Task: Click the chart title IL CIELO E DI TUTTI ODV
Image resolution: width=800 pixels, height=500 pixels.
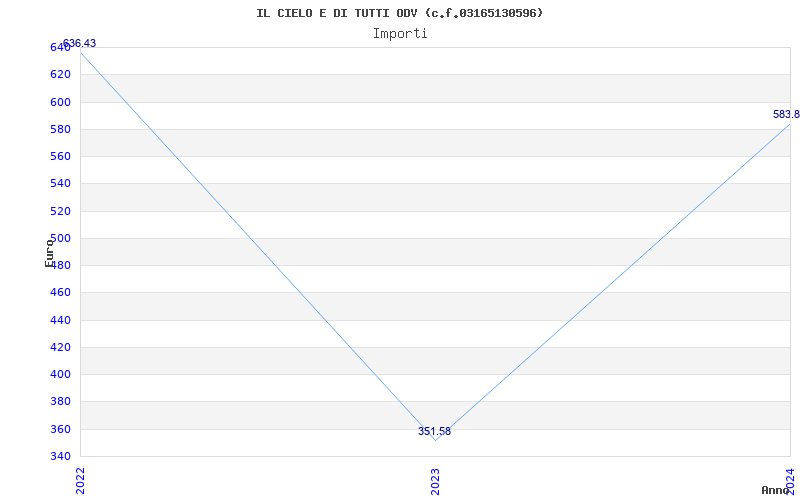Action: pyautogui.click(x=399, y=13)
